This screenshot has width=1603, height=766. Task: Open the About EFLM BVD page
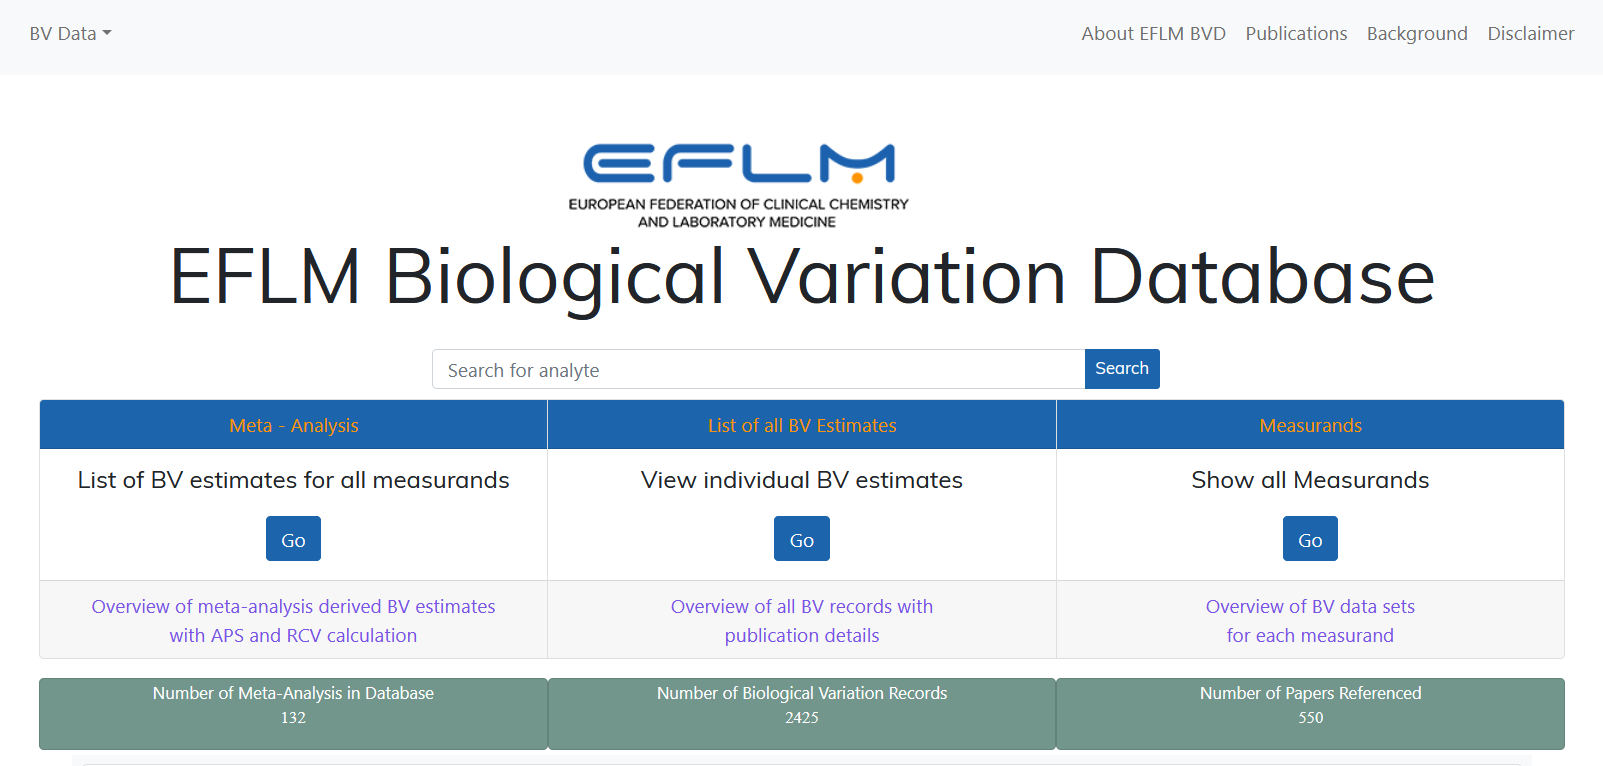point(1153,34)
